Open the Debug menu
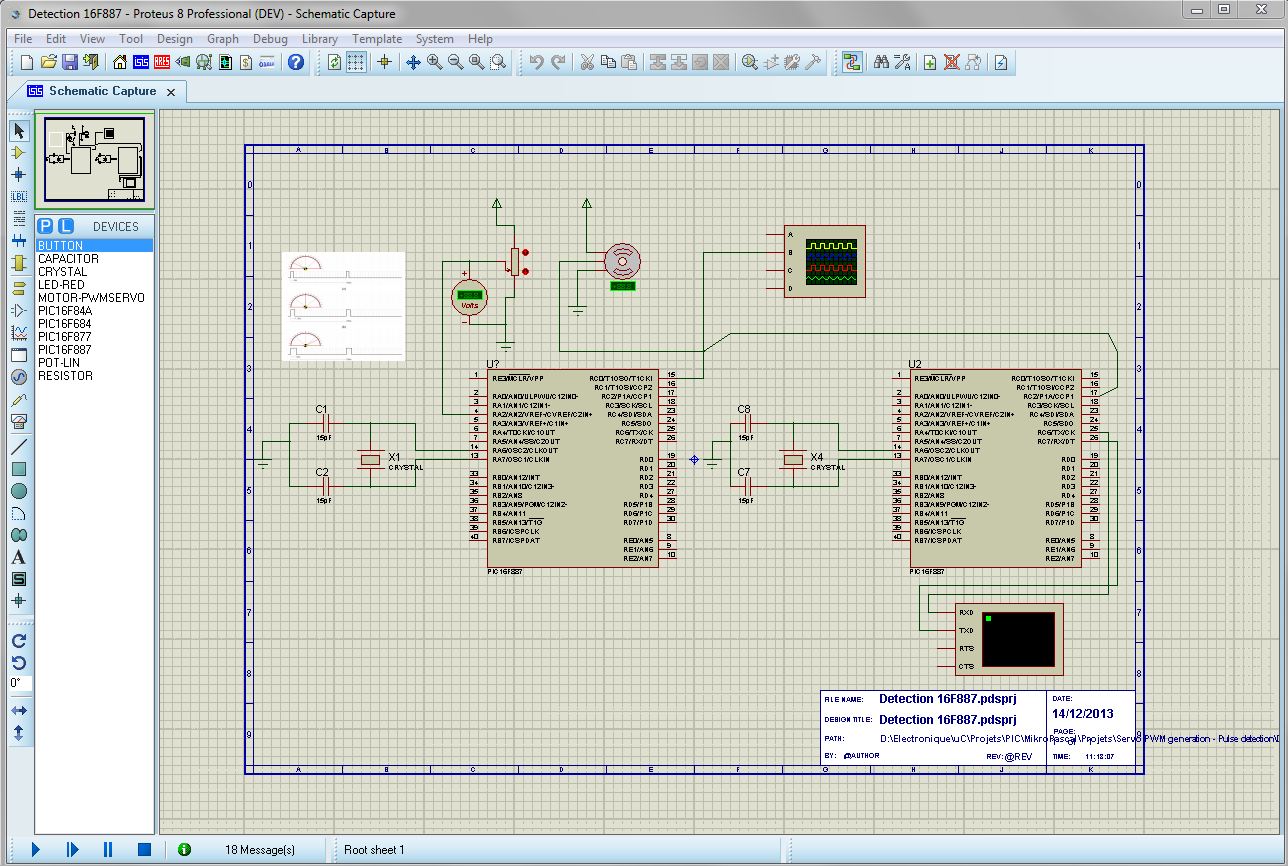 click(270, 39)
